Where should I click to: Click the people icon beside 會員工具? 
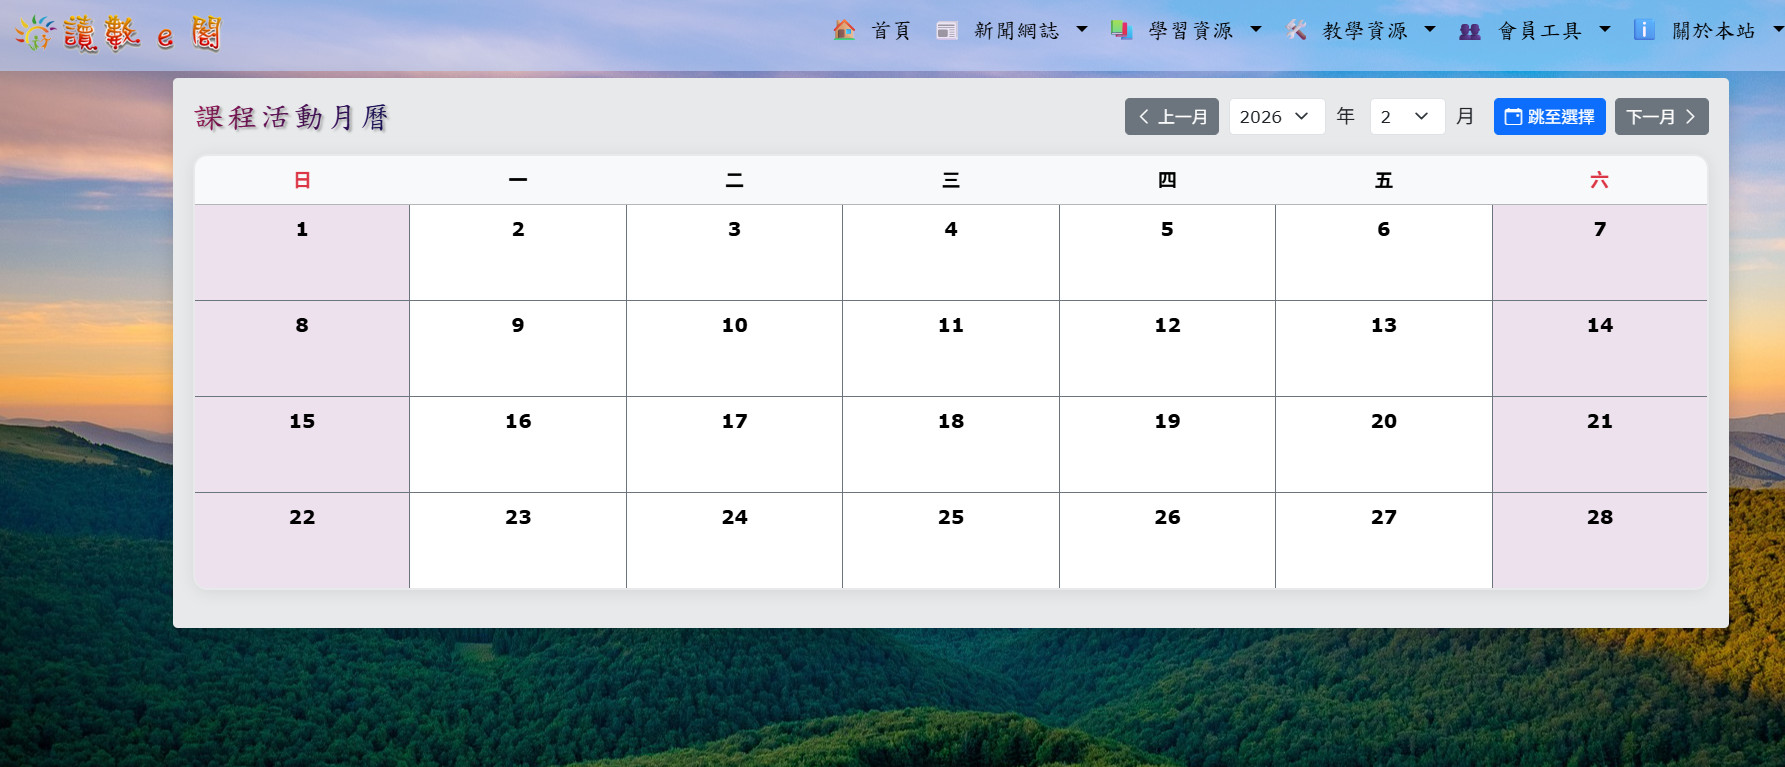pyautogui.click(x=1469, y=31)
